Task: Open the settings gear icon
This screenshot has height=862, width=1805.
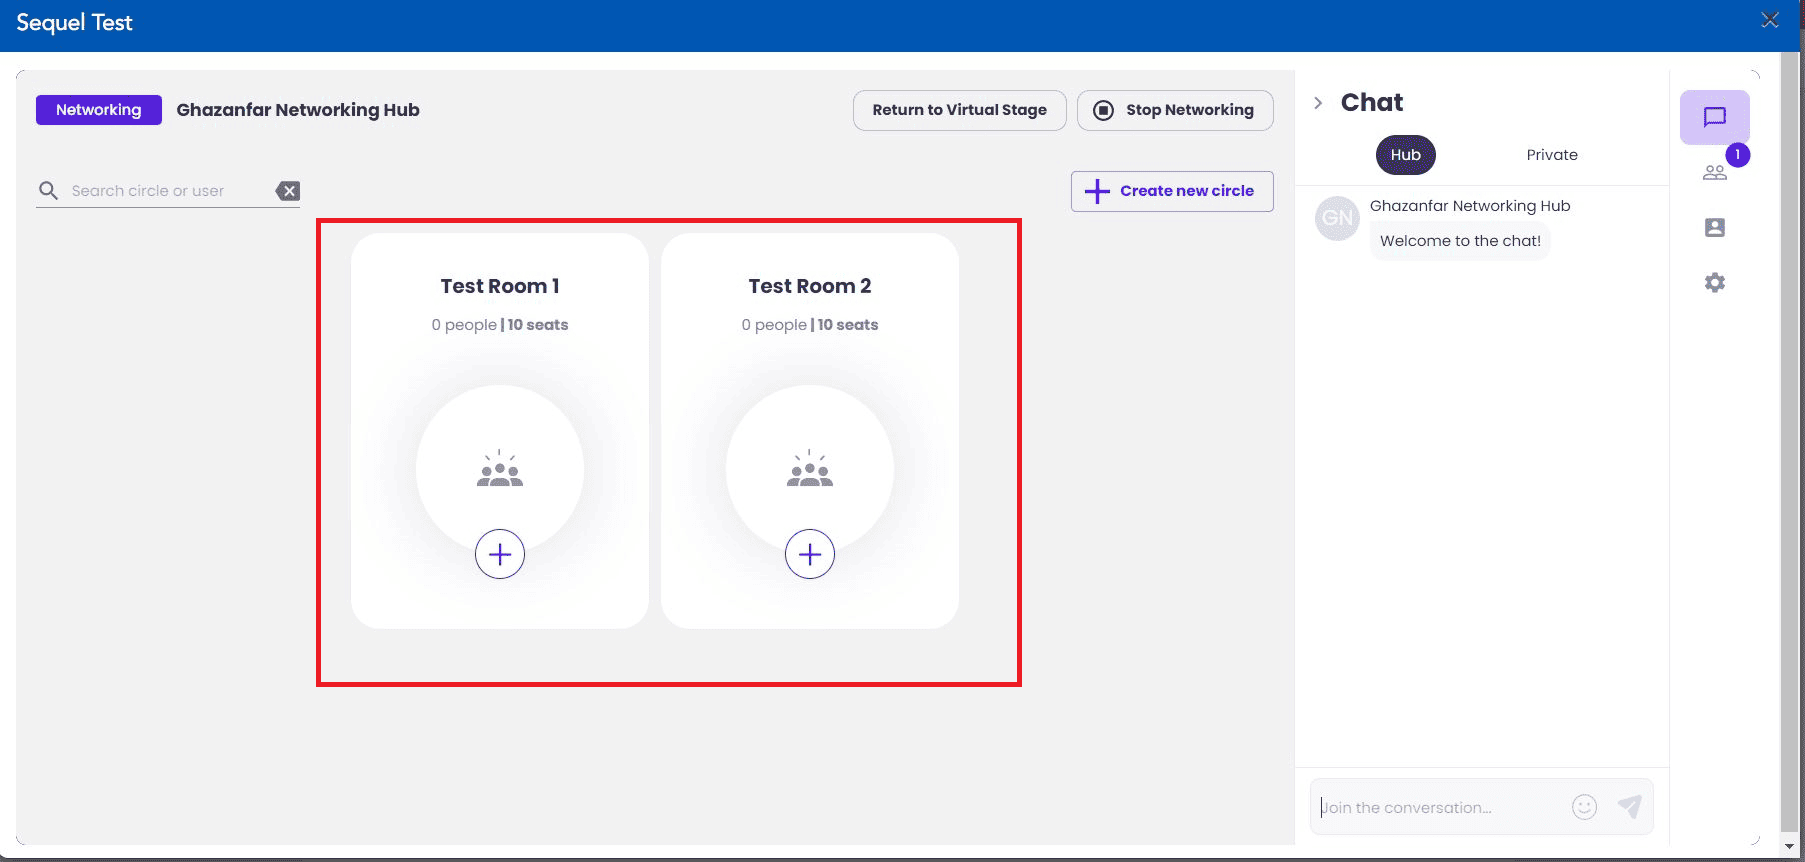Action: tap(1714, 283)
